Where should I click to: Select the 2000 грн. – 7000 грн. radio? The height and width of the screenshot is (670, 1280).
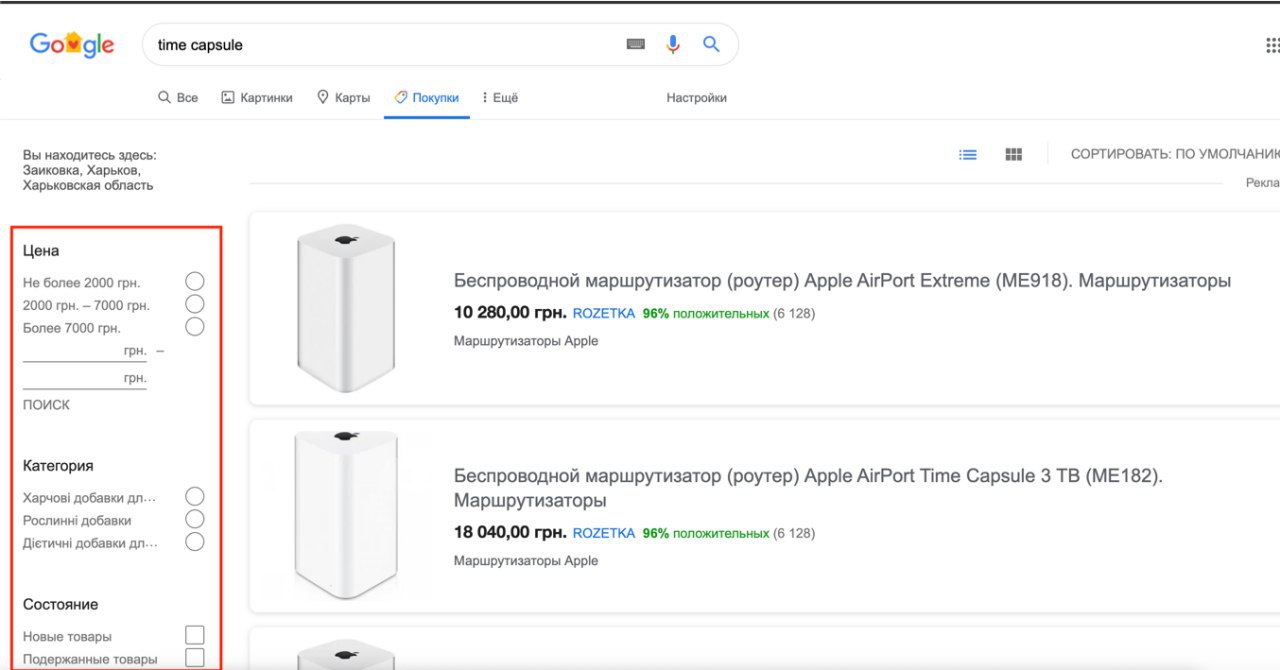click(x=195, y=304)
